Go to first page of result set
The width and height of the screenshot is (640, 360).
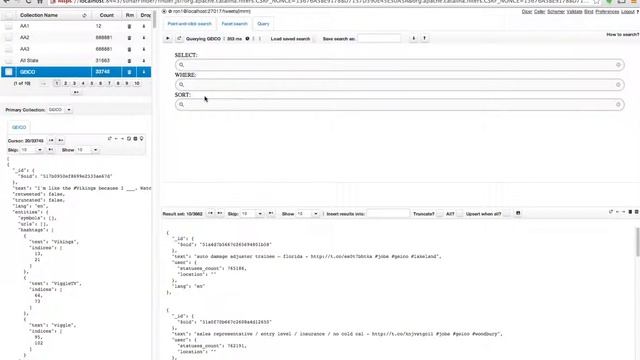point(210,213)
